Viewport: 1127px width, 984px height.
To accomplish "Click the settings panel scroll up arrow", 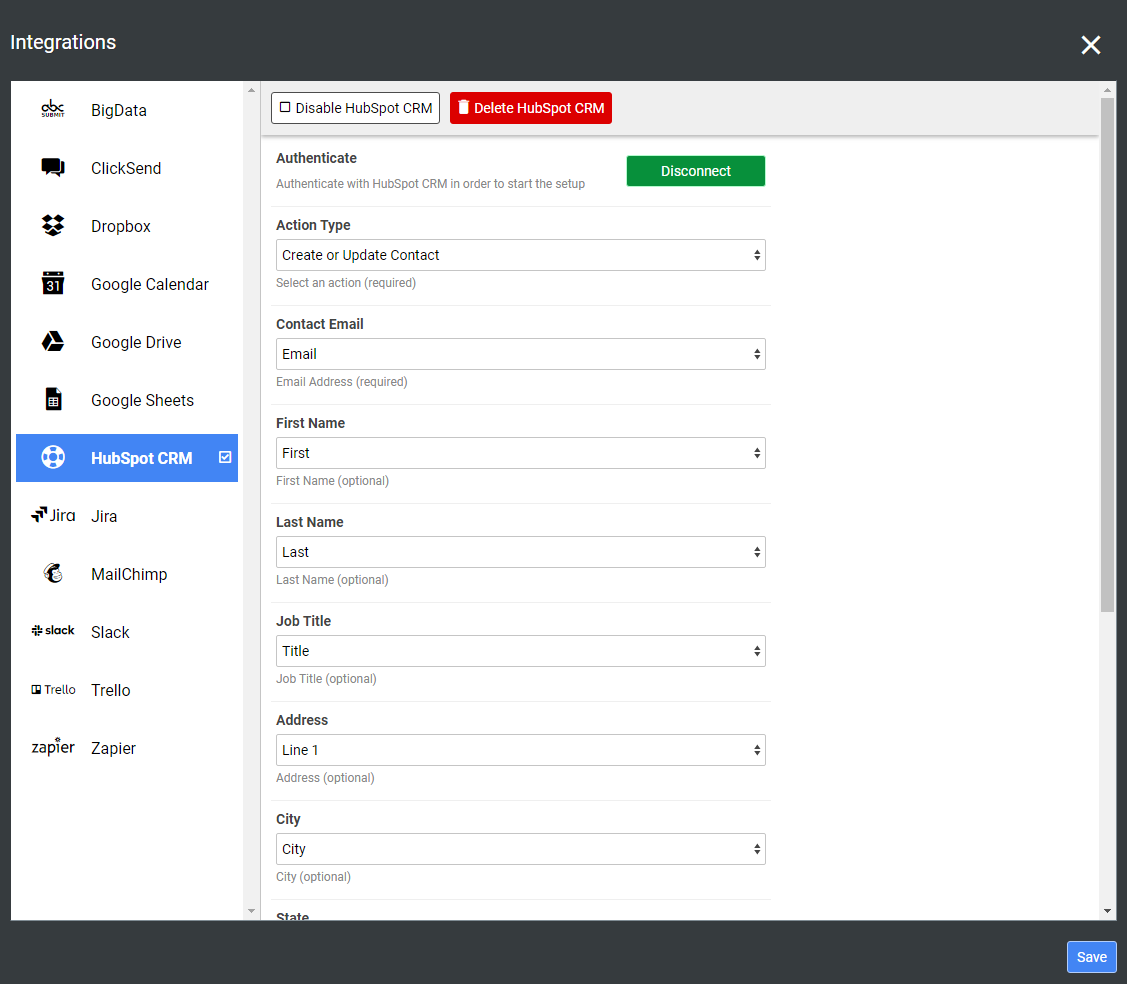I will 1107,90.
